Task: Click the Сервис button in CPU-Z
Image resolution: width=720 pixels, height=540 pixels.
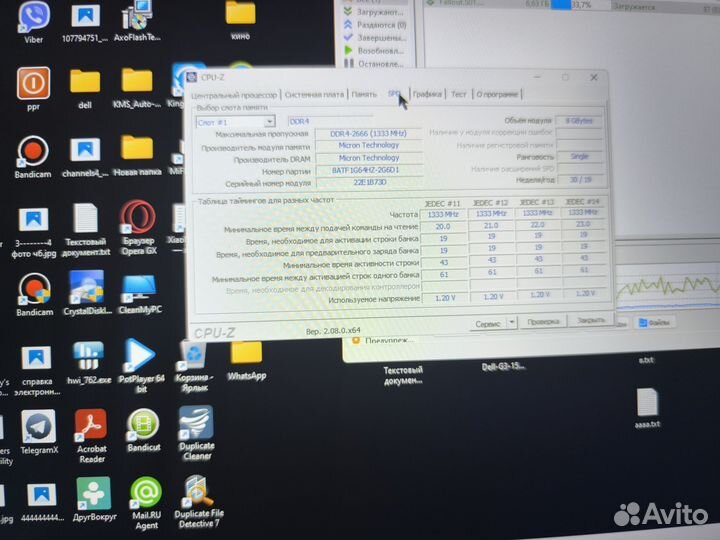Action: [488, 323]
